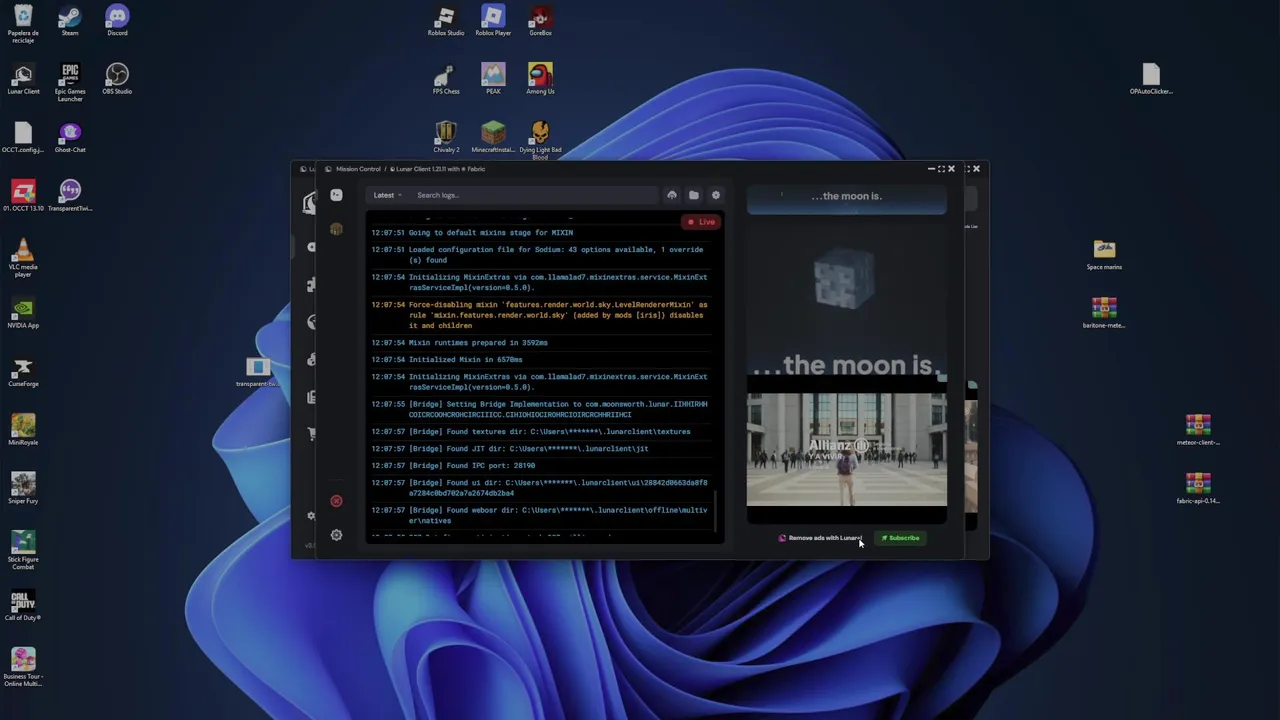Click log line 'Found JIT dir'
This screenshot has width=1280, height=720.
[x=510, y=449]
